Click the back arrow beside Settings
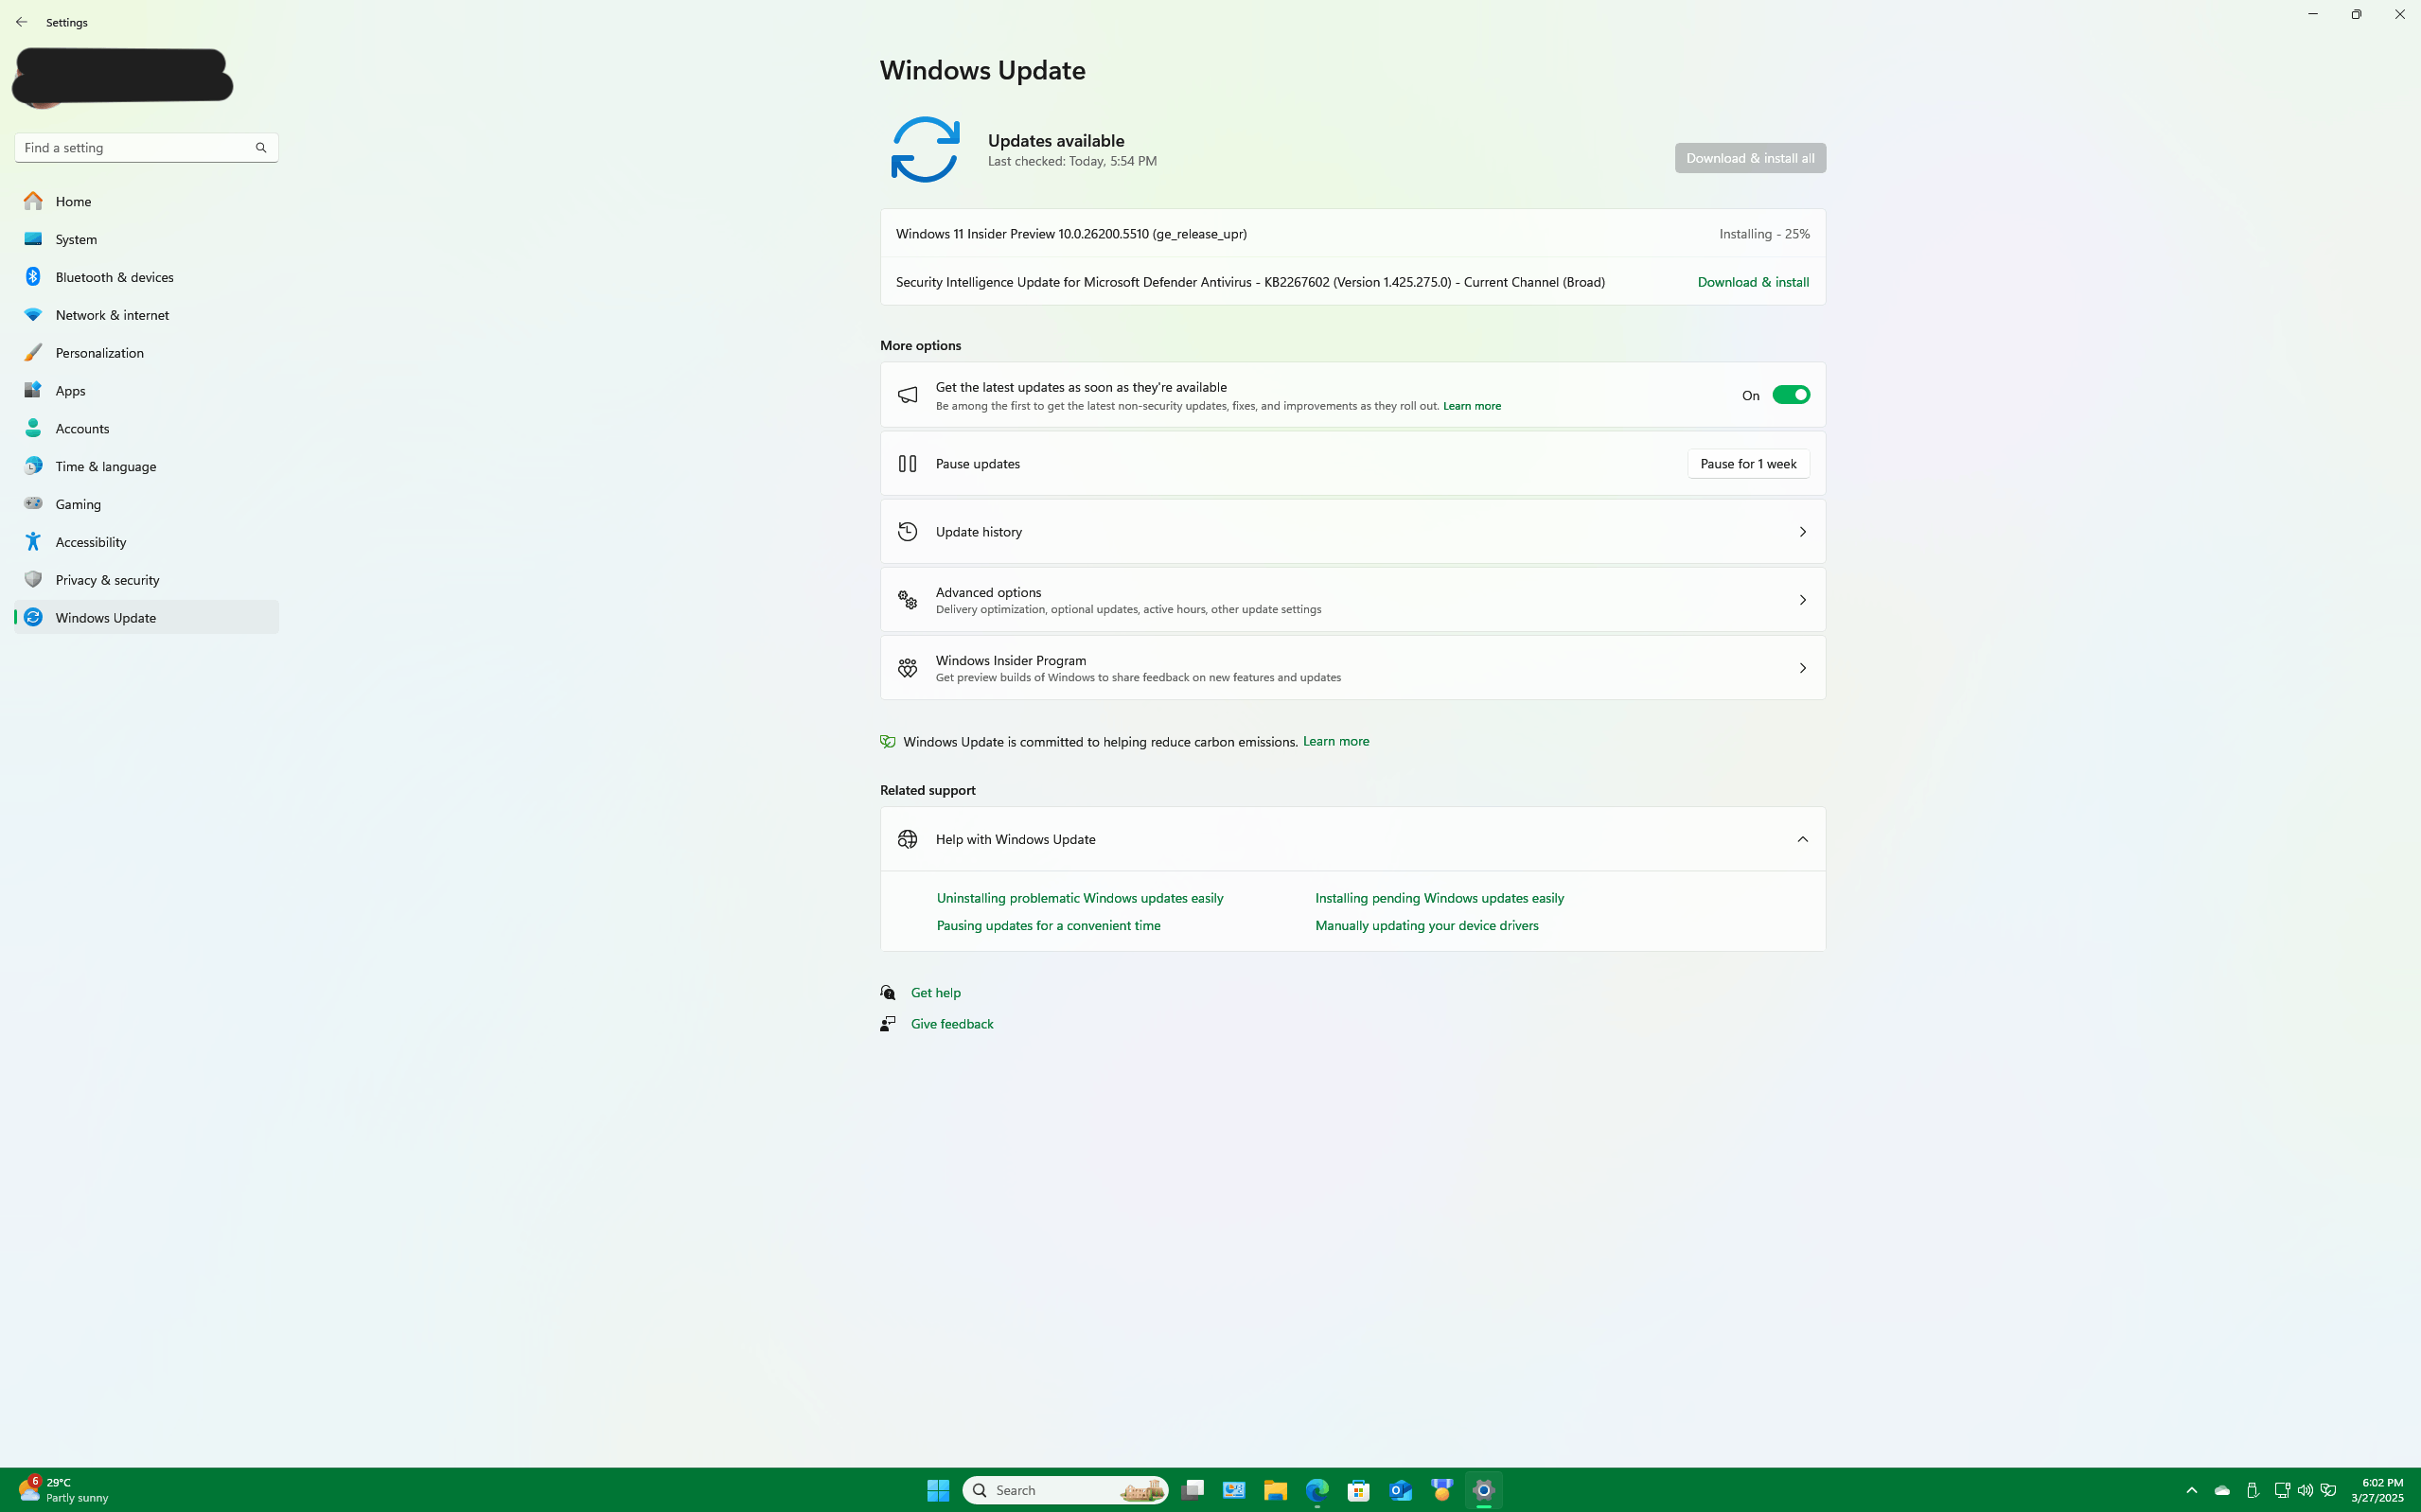2421x1512 pixels. tap(21, 22)
